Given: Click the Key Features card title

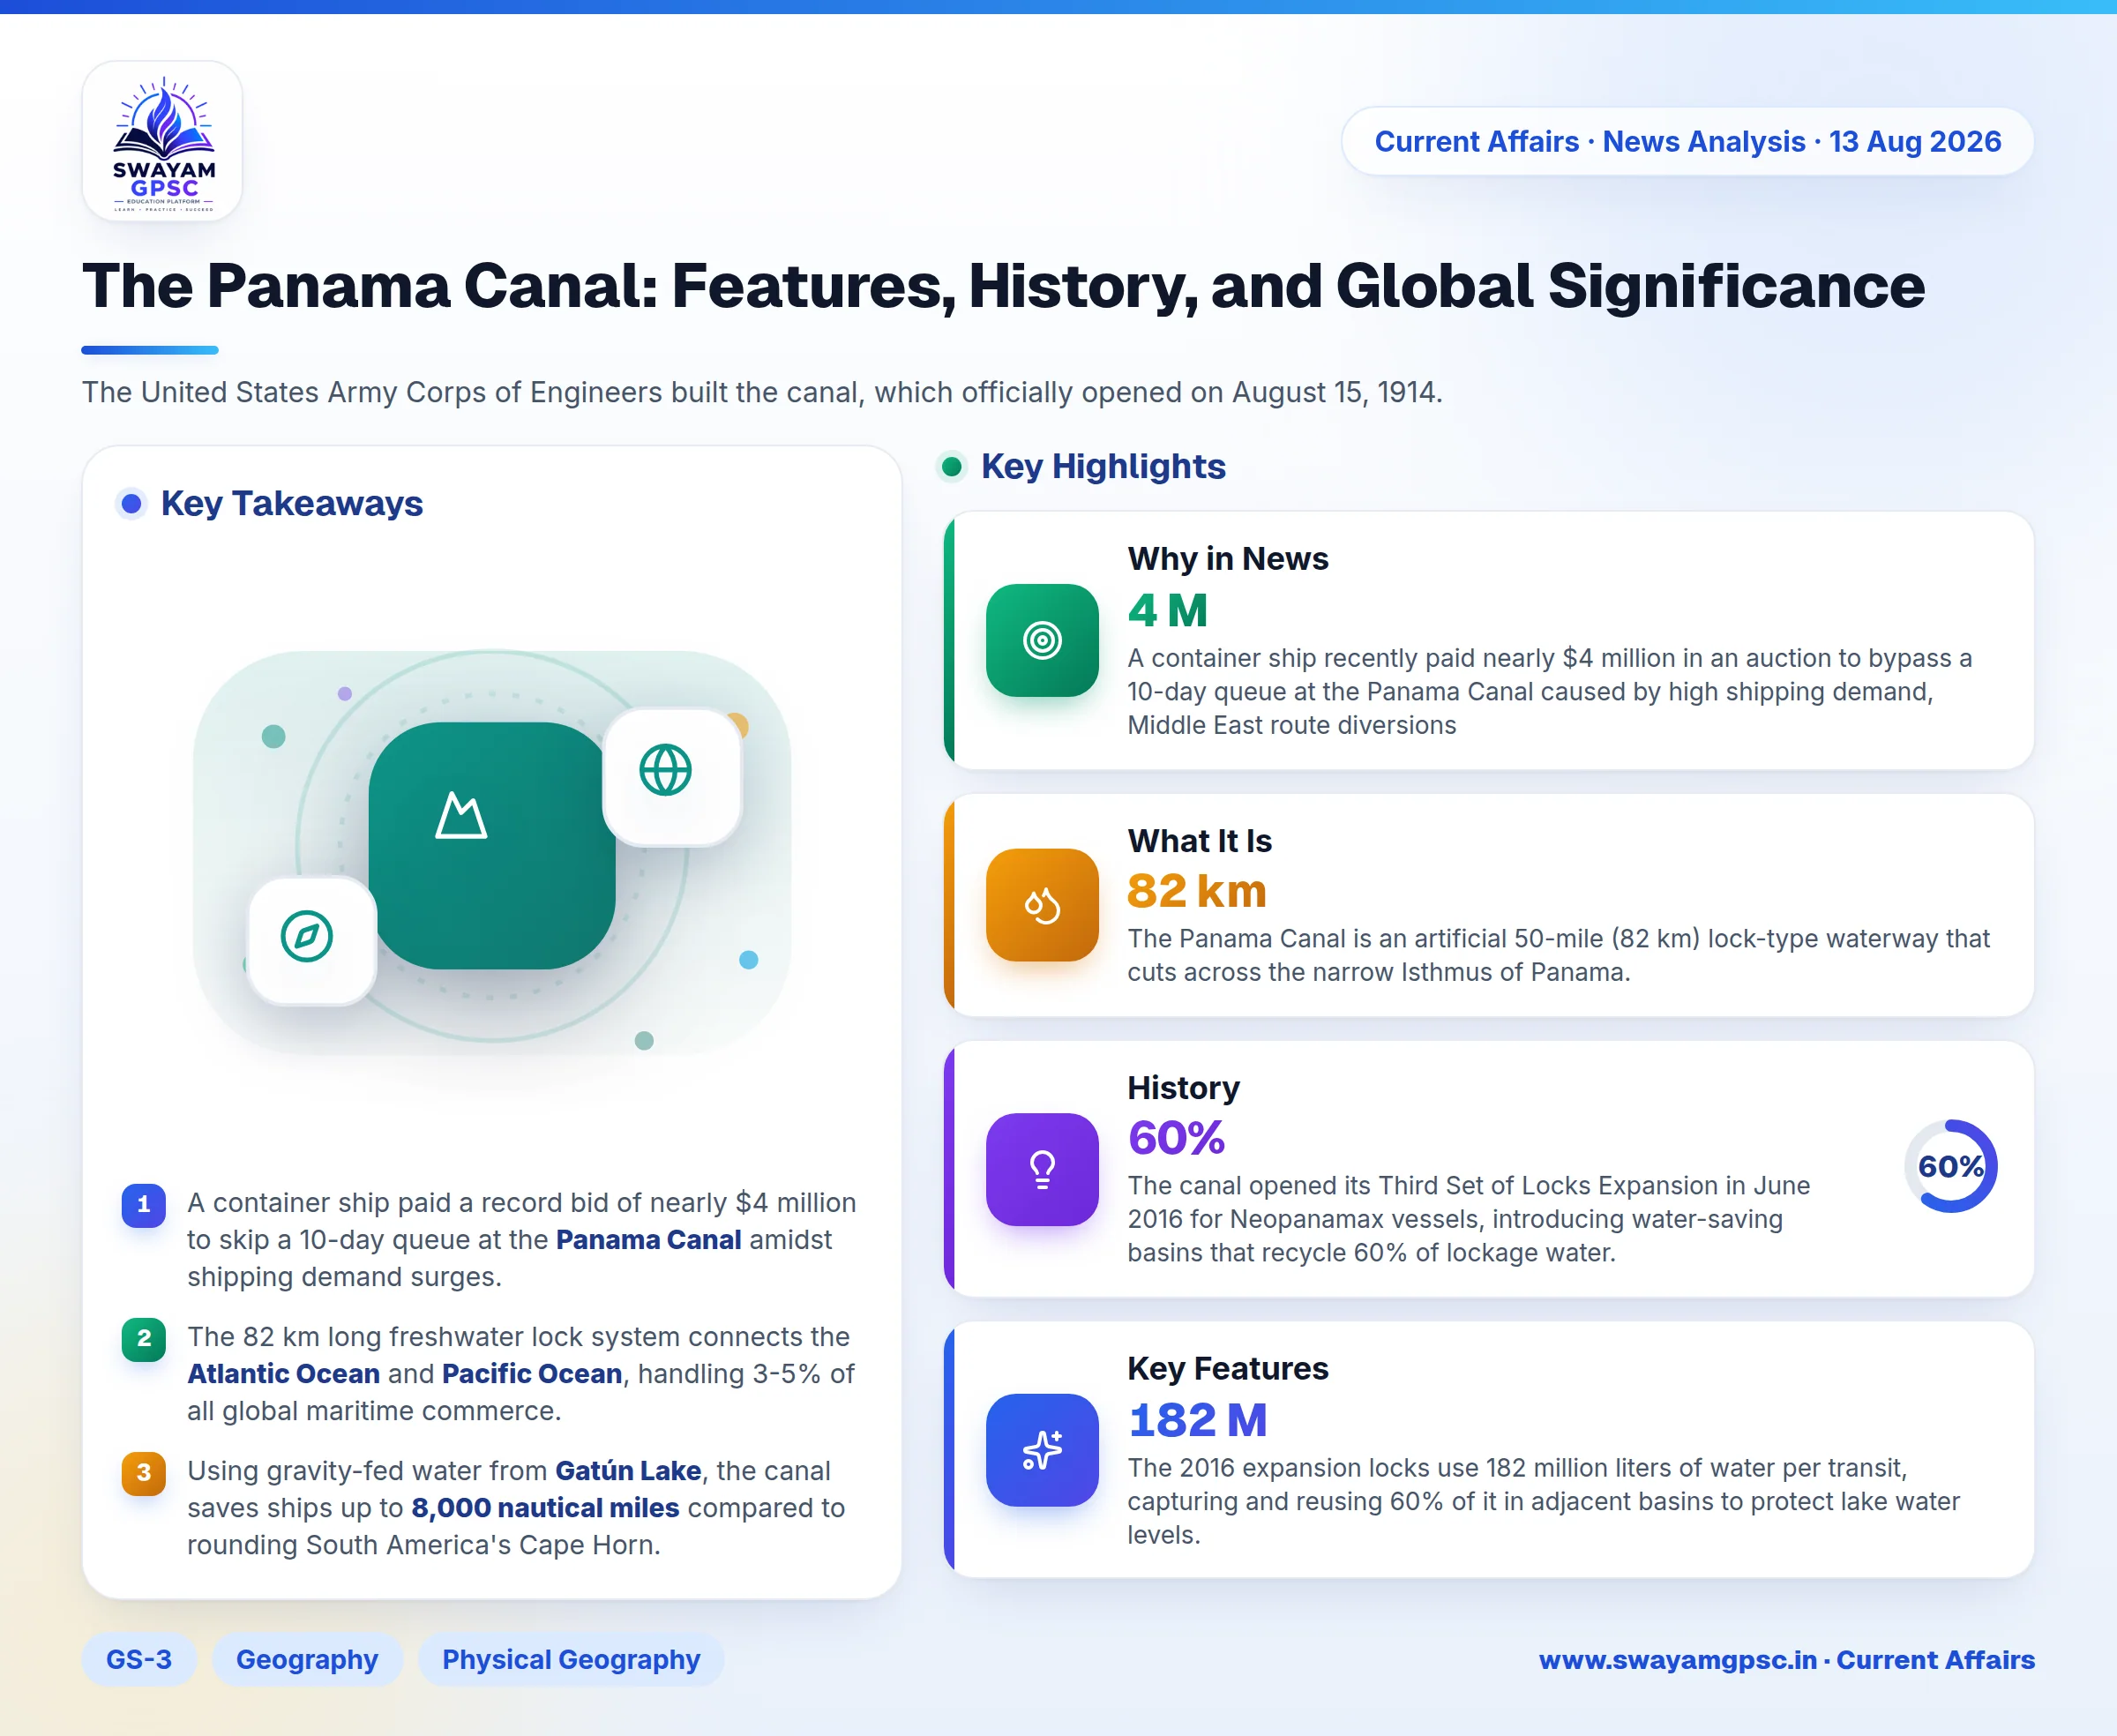Looking at the screenshot, I should pyautogui.click(x=1228, y=1368).
